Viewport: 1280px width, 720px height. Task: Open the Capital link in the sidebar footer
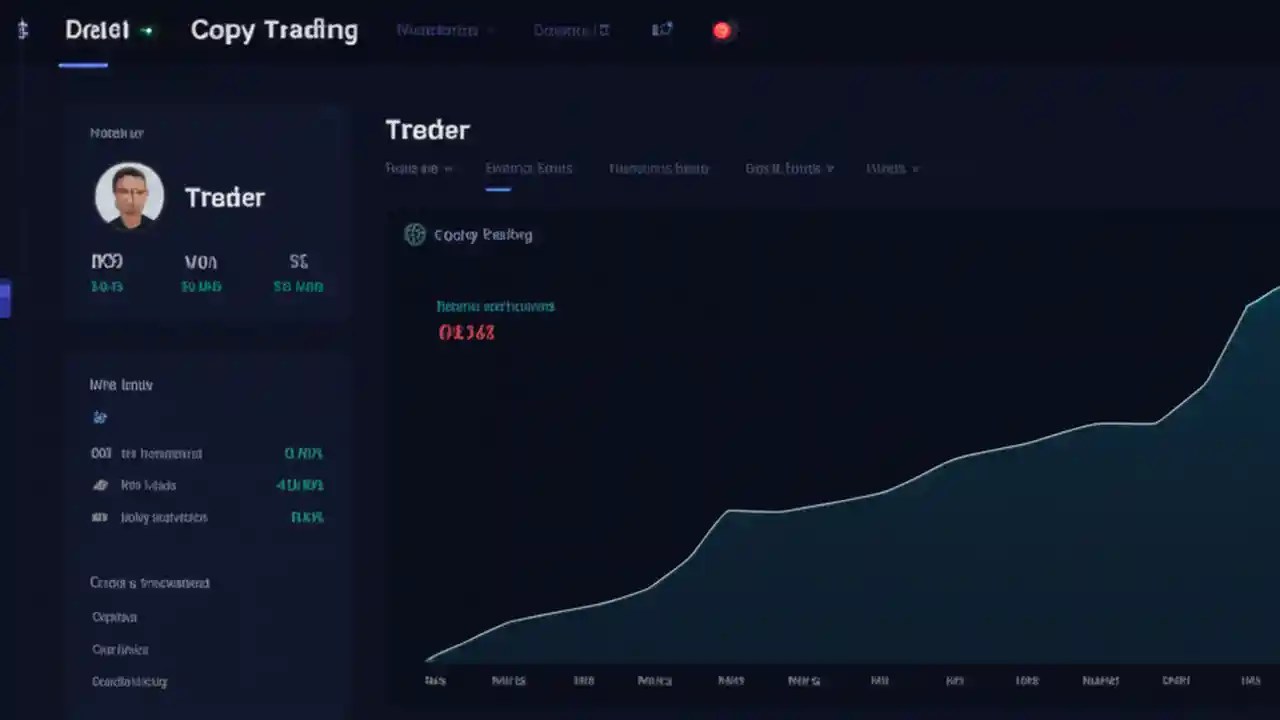pos(113,617)
